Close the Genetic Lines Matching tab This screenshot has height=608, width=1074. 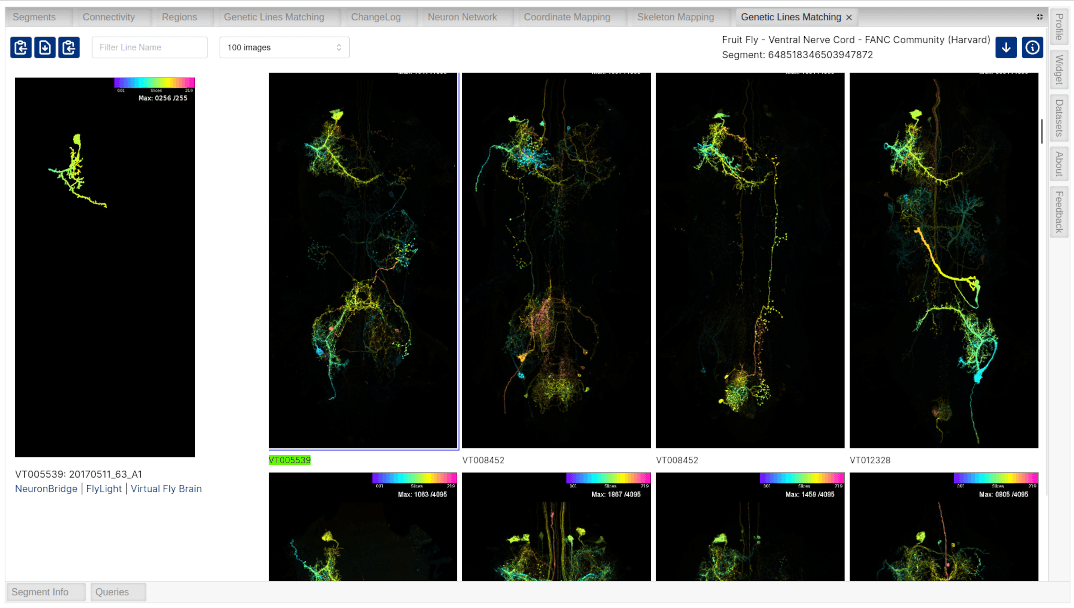pos(849,16)
